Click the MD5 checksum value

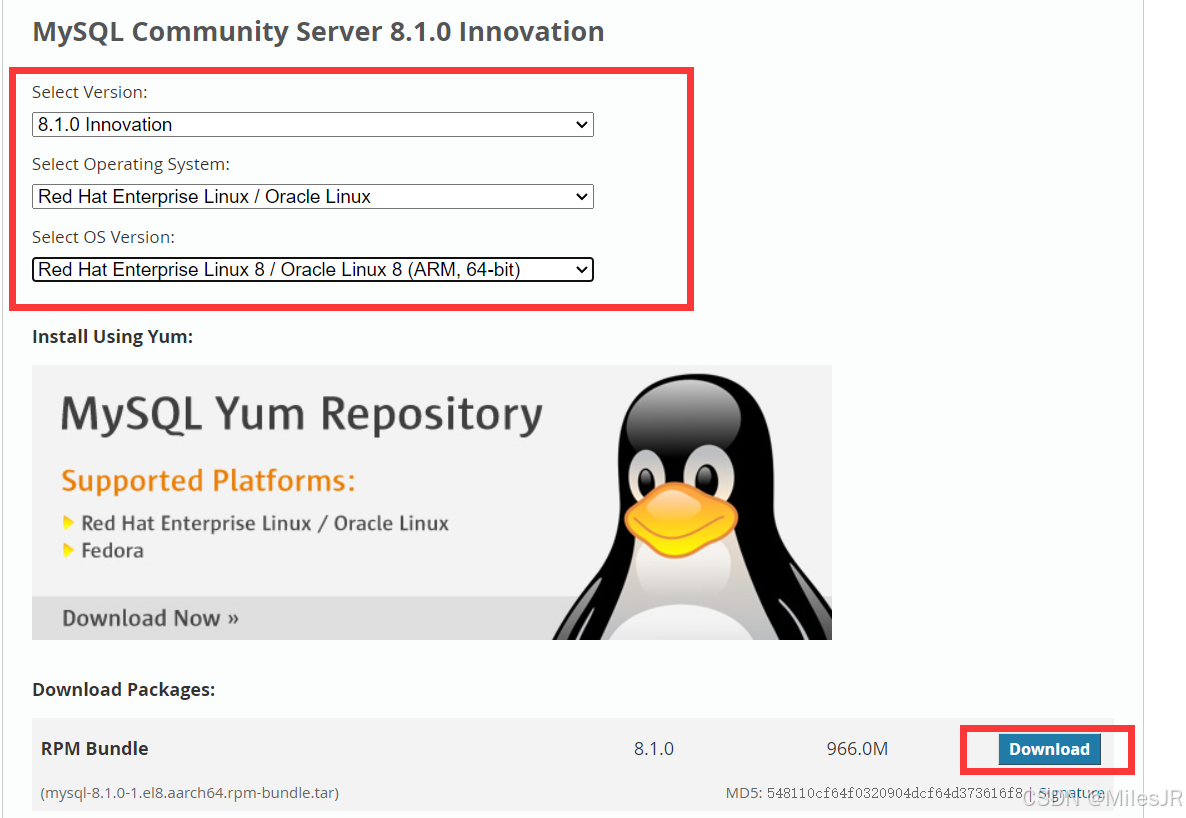click(895, 793)
